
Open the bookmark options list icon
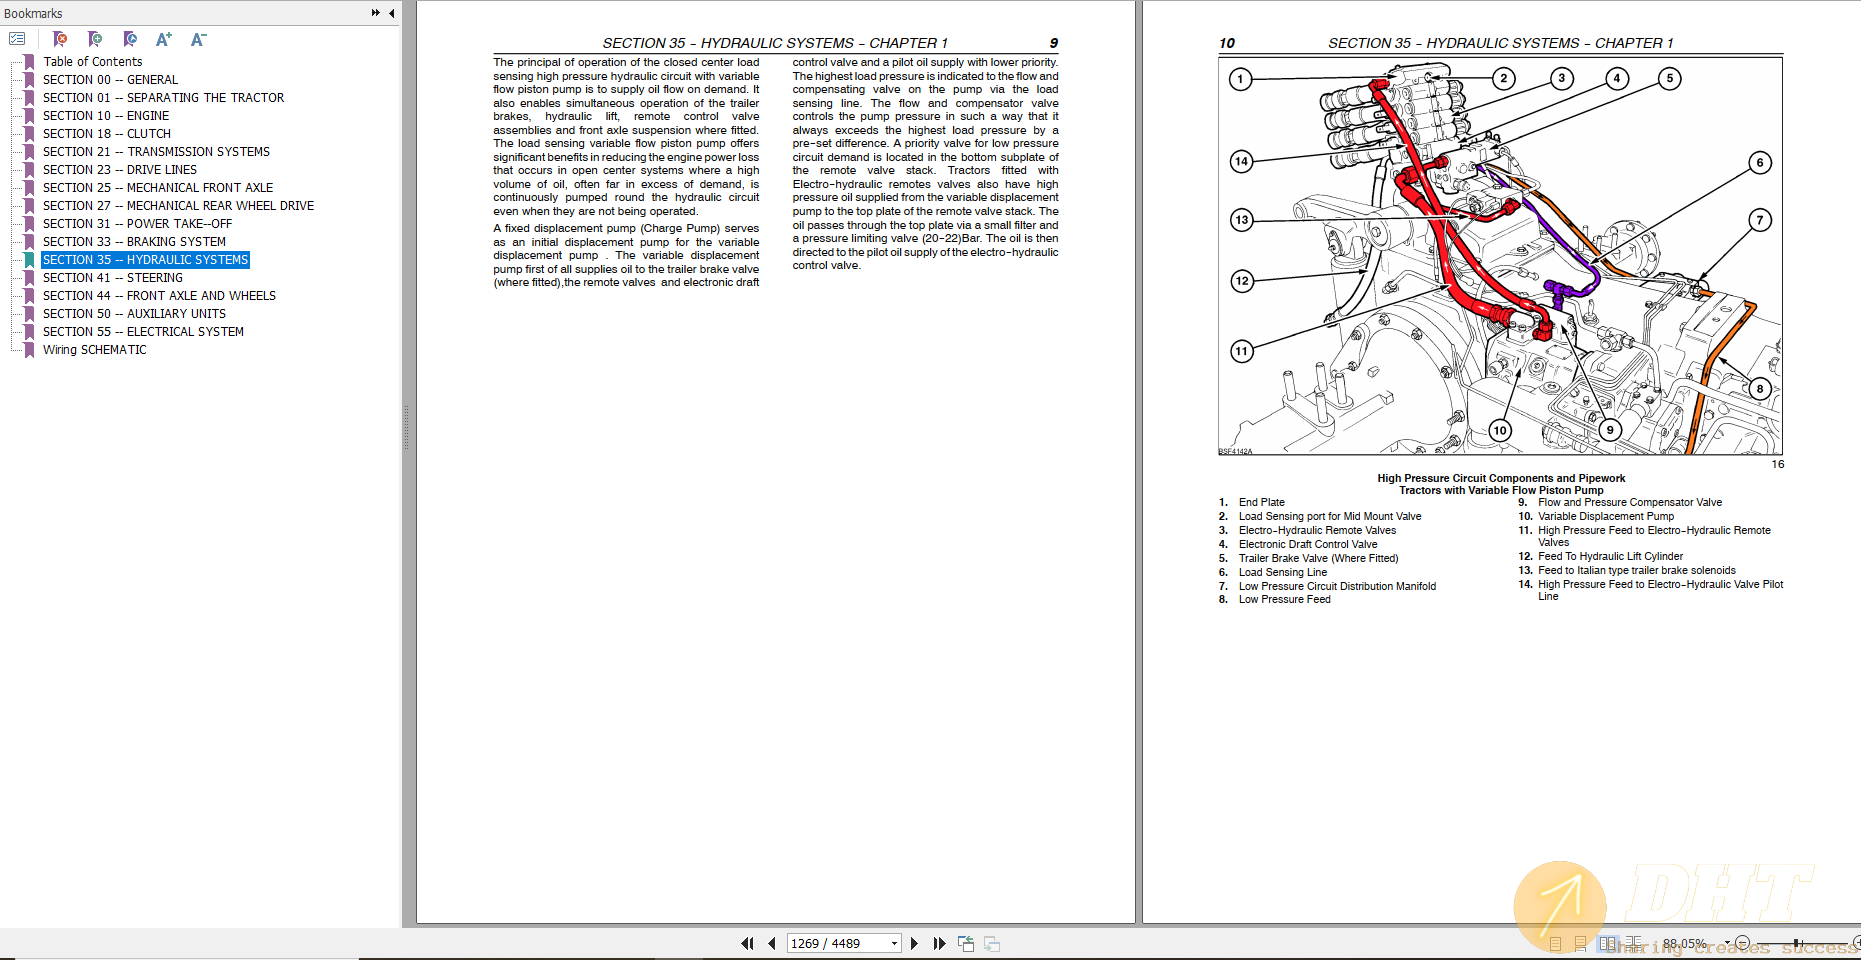click(17, 39)
